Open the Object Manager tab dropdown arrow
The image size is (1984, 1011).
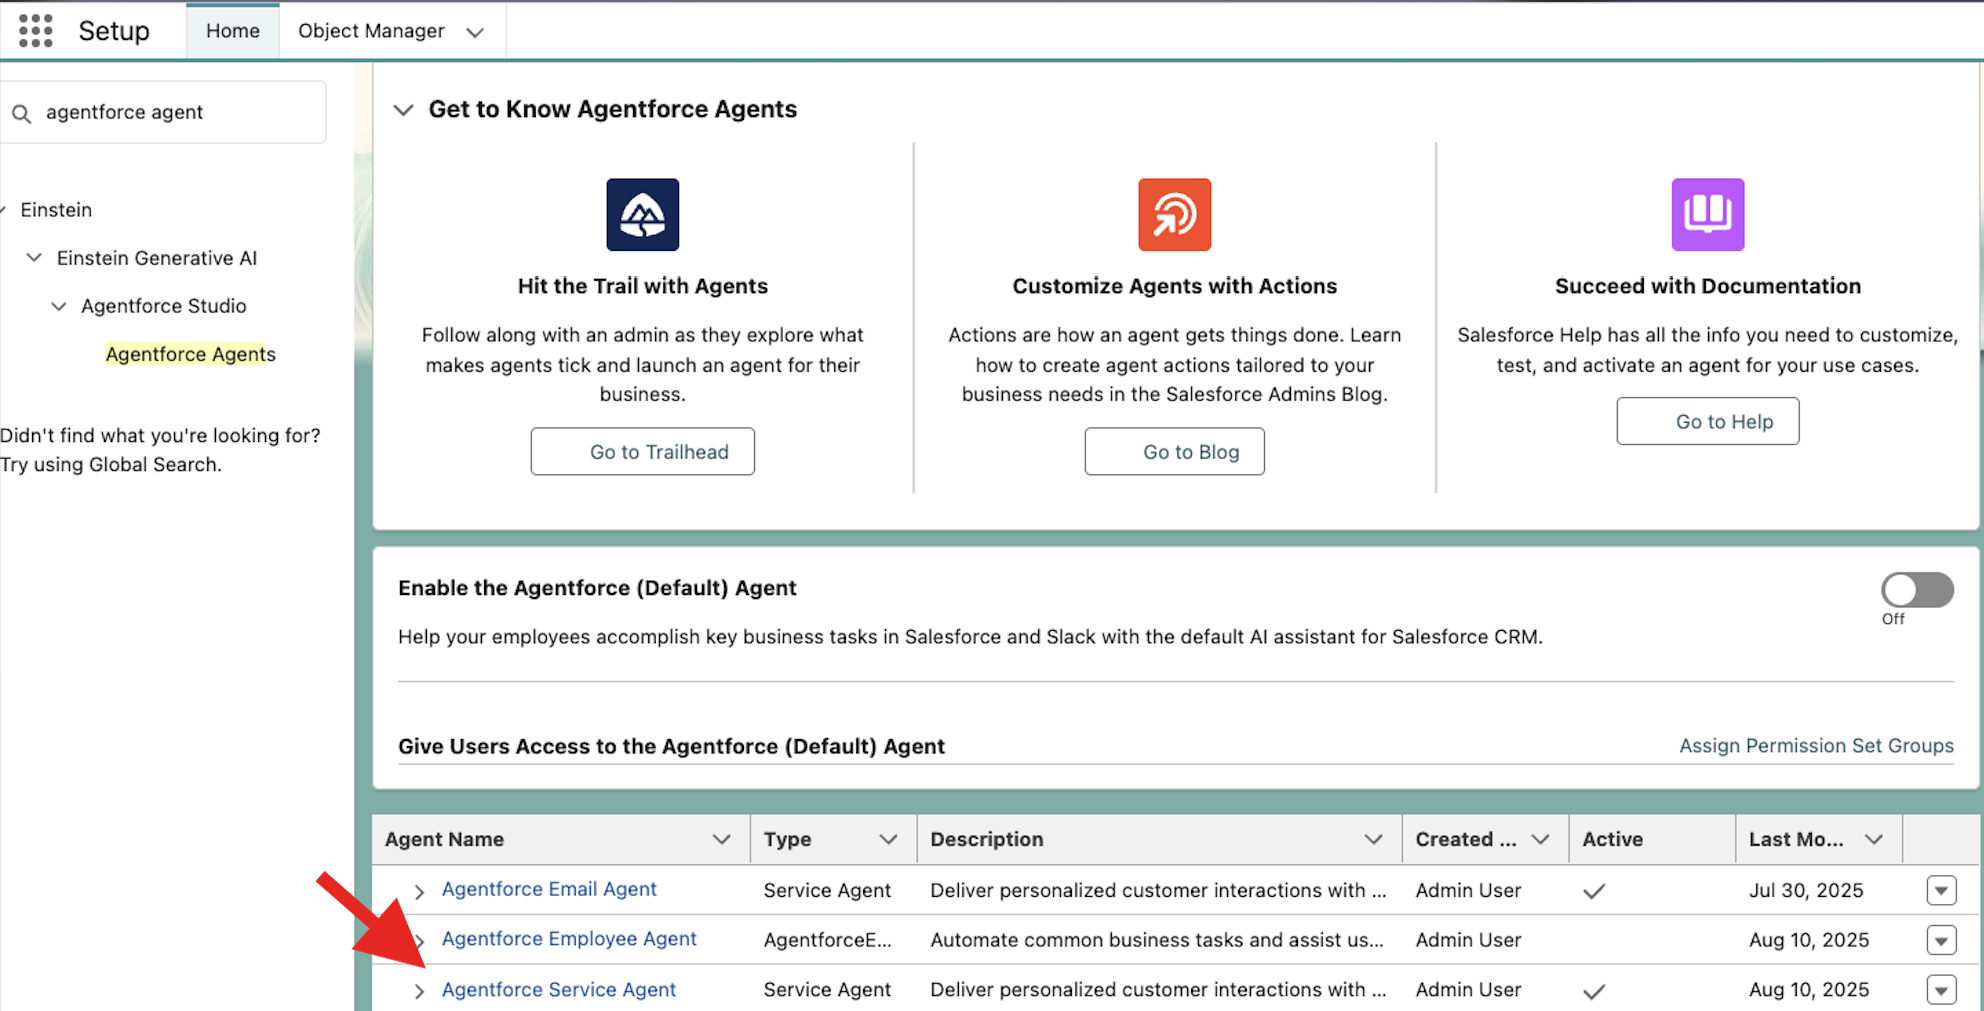coord(475,32)
